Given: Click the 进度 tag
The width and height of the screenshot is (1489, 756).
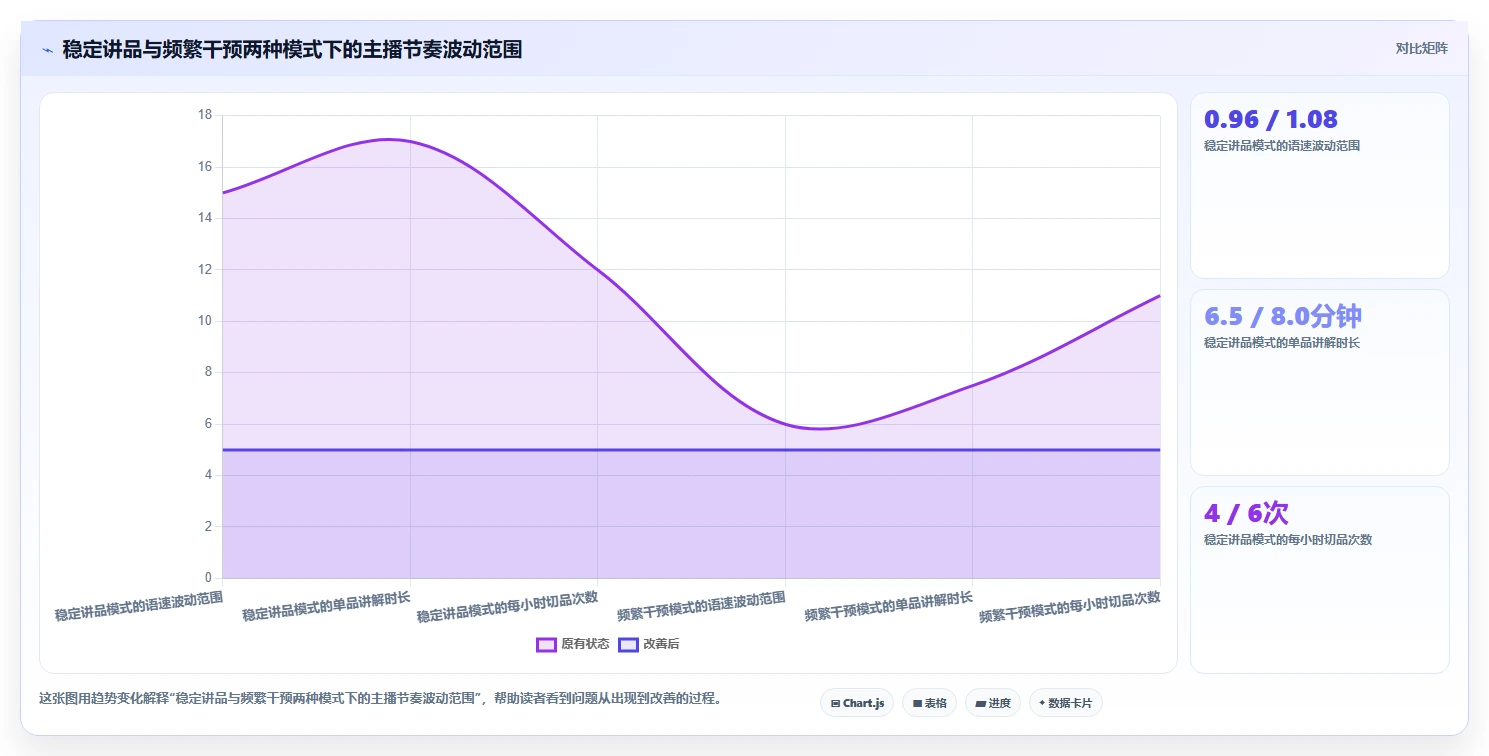Looking at the screenshot, I should point(992,703).
